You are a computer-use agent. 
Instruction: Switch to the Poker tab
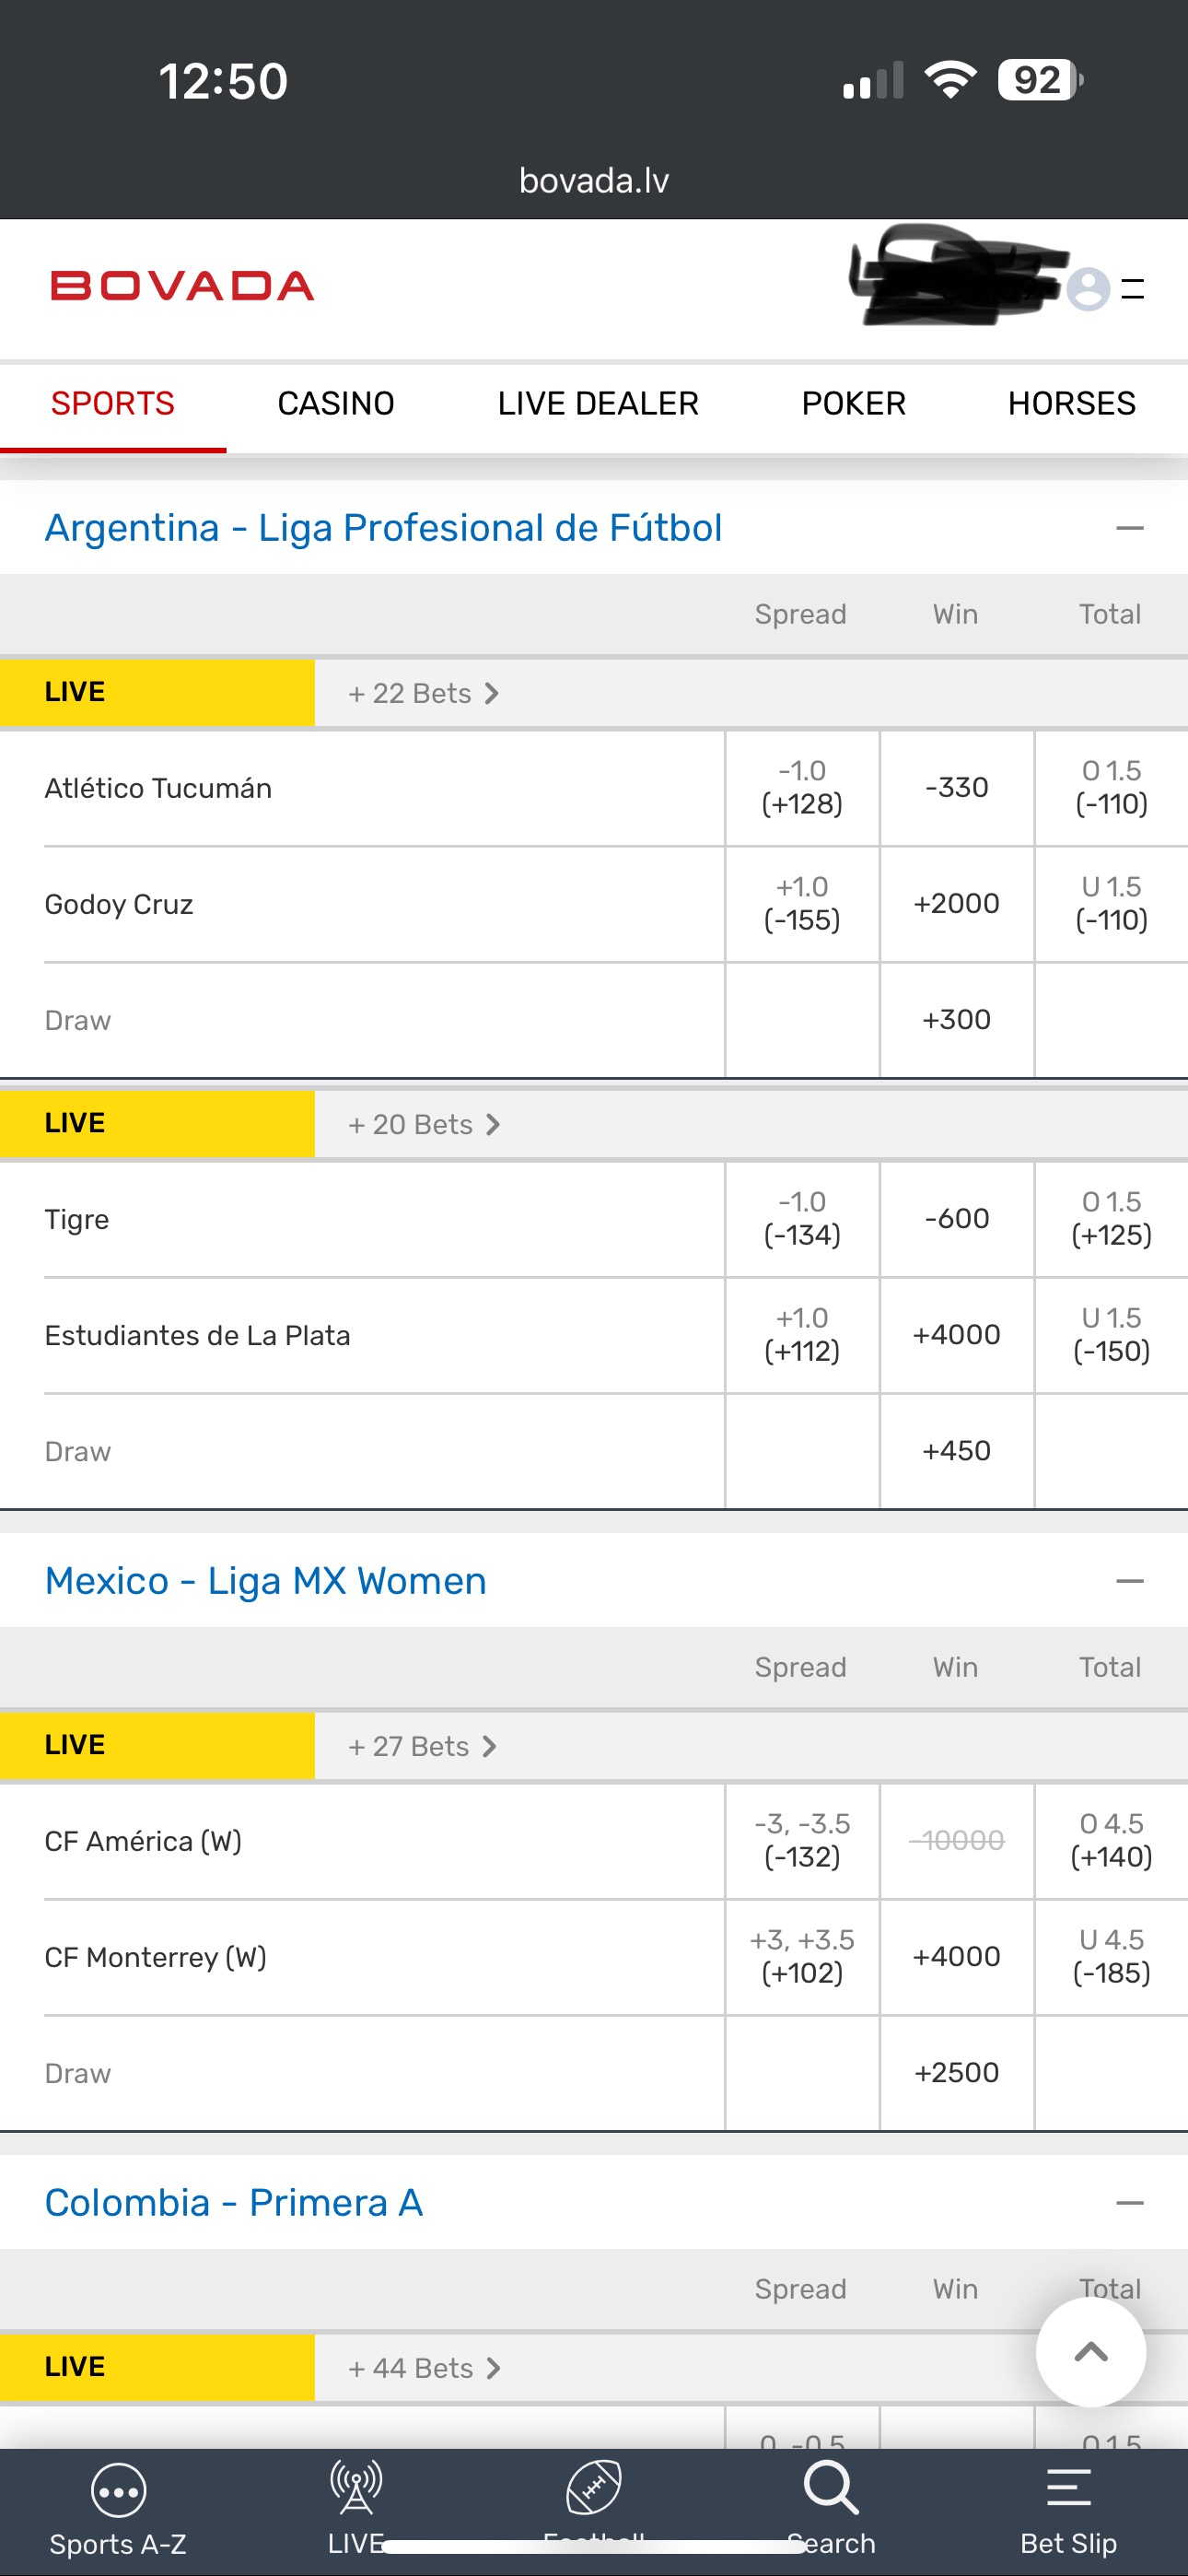pyautogui.click(x=853, y=404)
